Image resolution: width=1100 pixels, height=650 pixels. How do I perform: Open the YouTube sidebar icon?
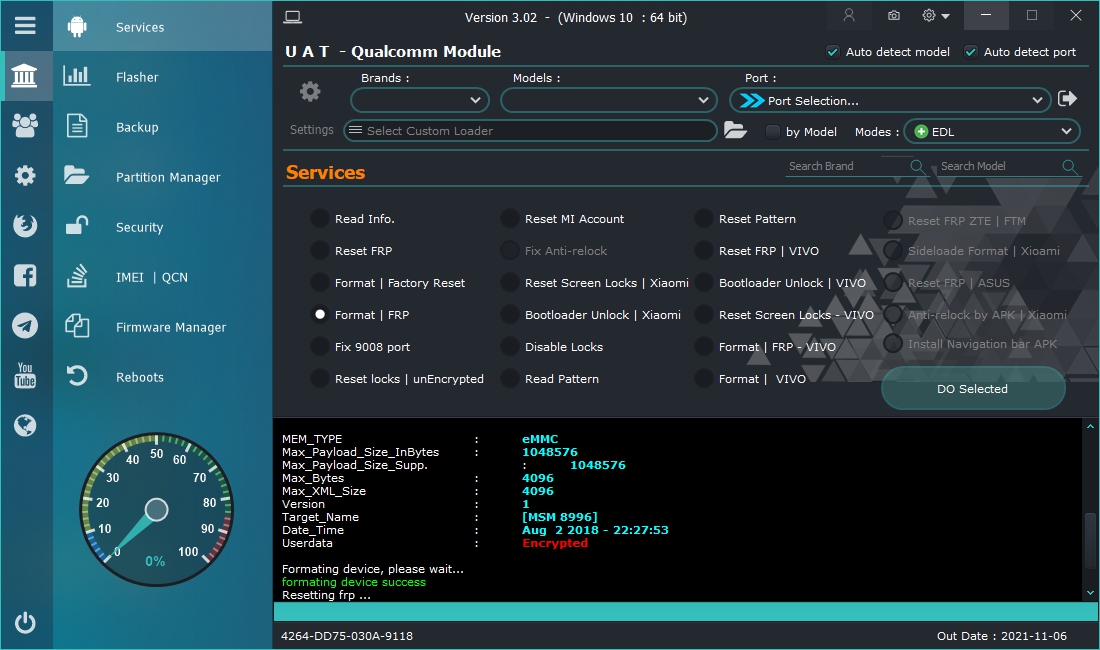click(25, 375)
